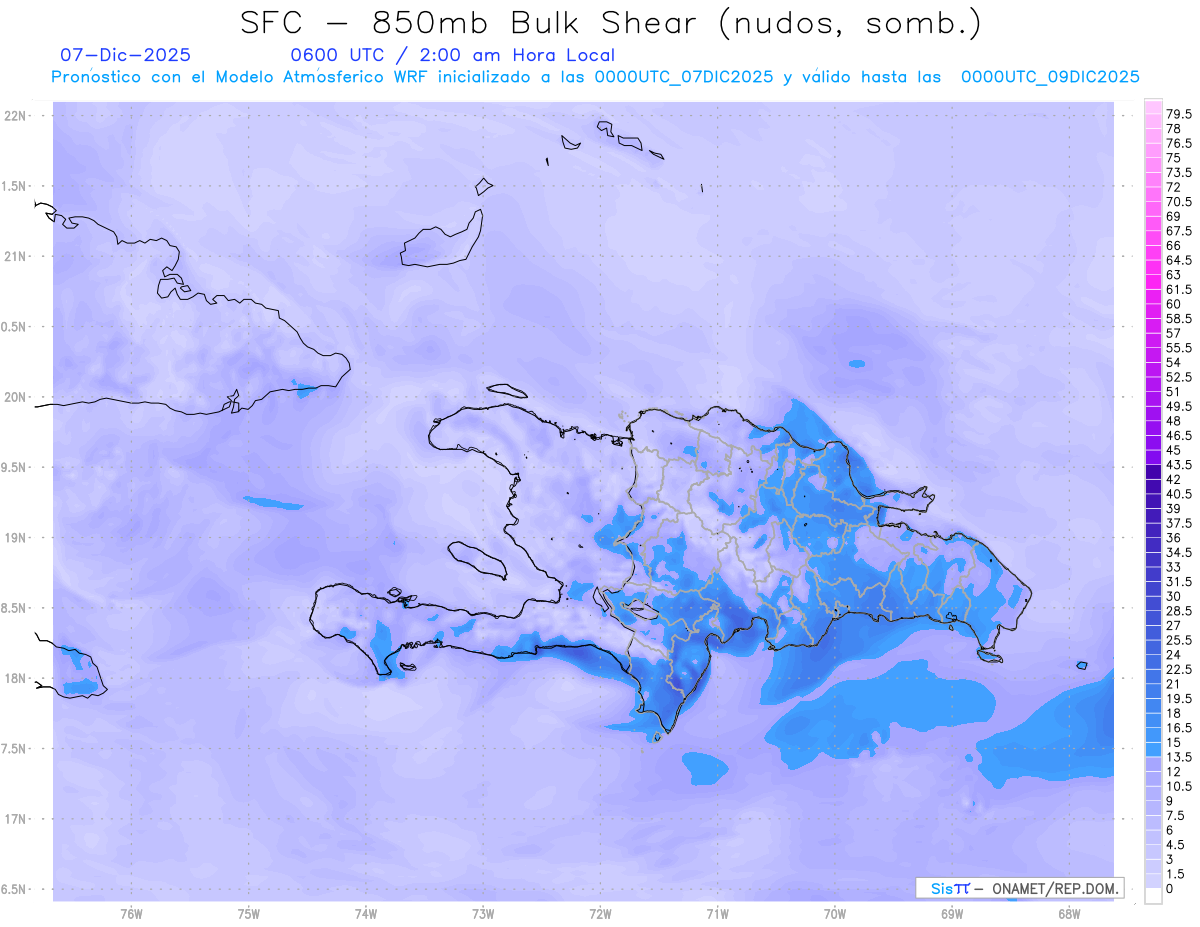Screen dimensions: 1200x927
Task: Click the 79.5 value atop the legend
Action: (1178, 115)
